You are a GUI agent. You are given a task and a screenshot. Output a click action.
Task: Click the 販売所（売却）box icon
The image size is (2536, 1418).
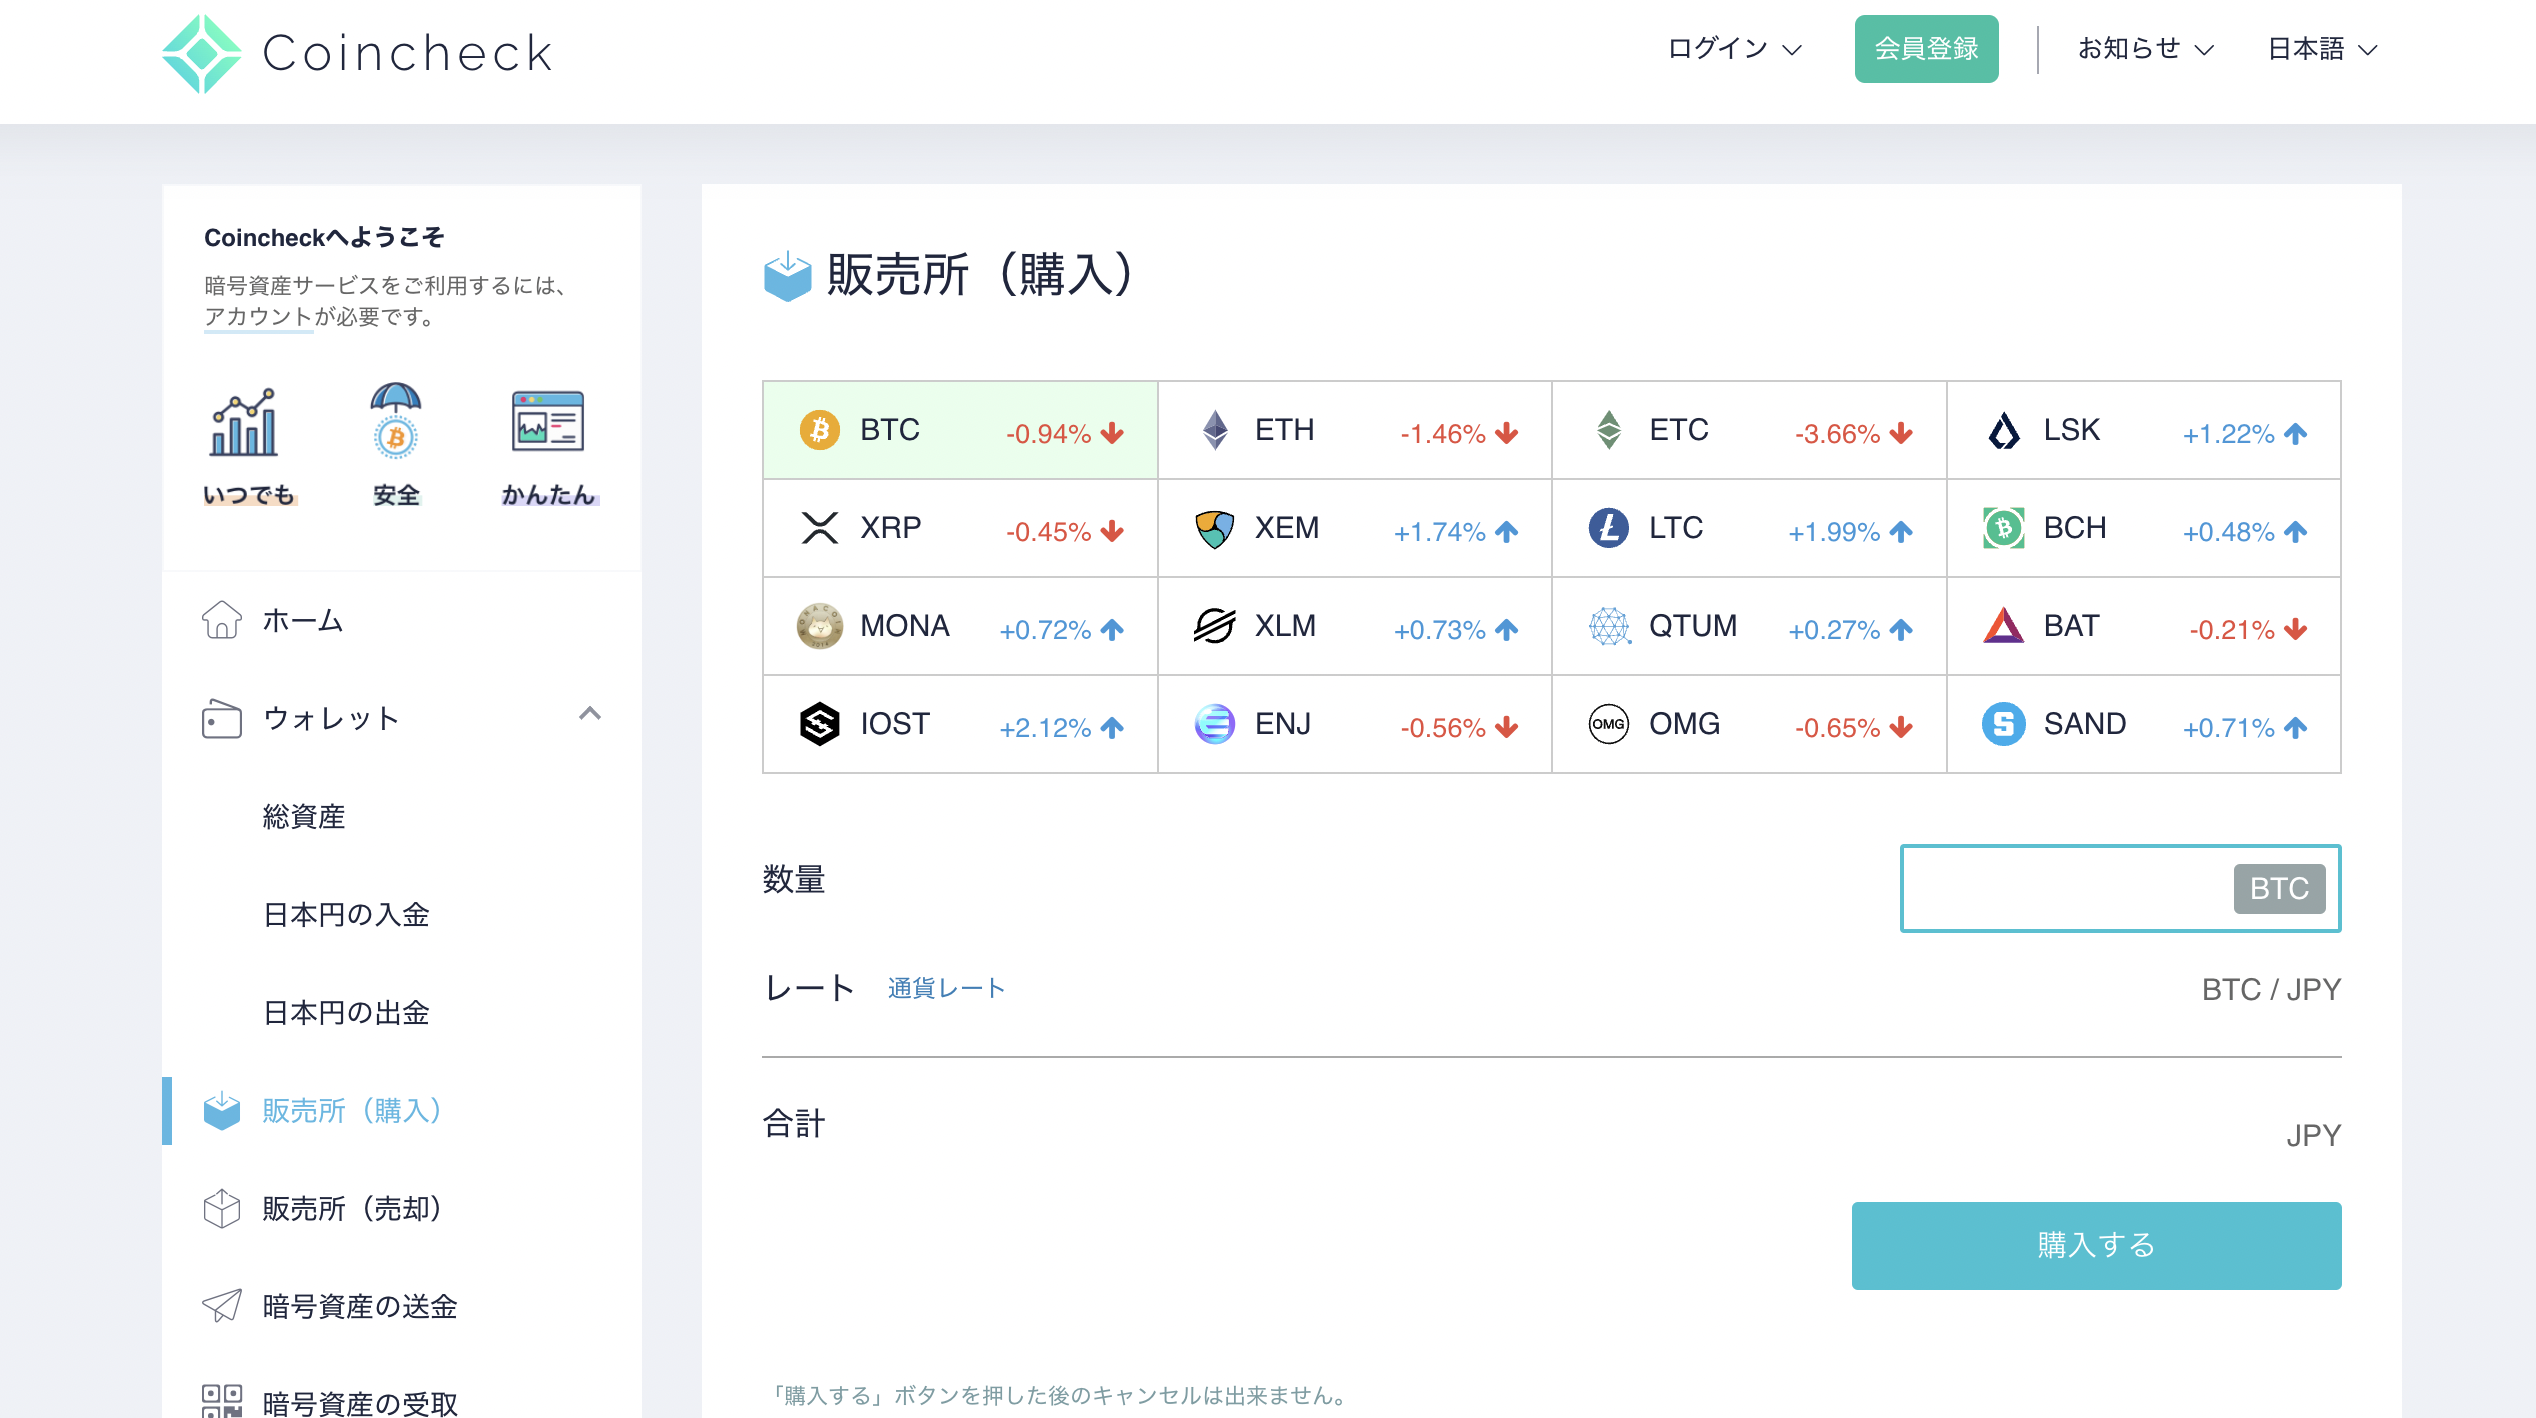pyautogui.click(x=221, y=1208)
